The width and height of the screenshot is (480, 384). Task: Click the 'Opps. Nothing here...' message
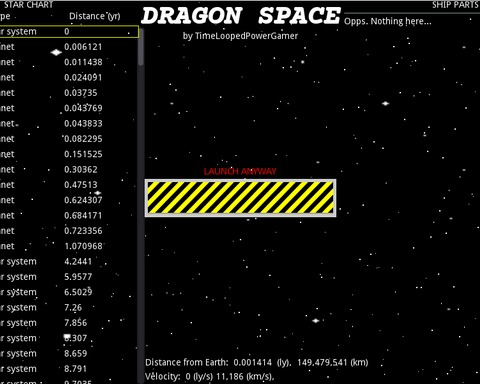click(x=388, y=22)
